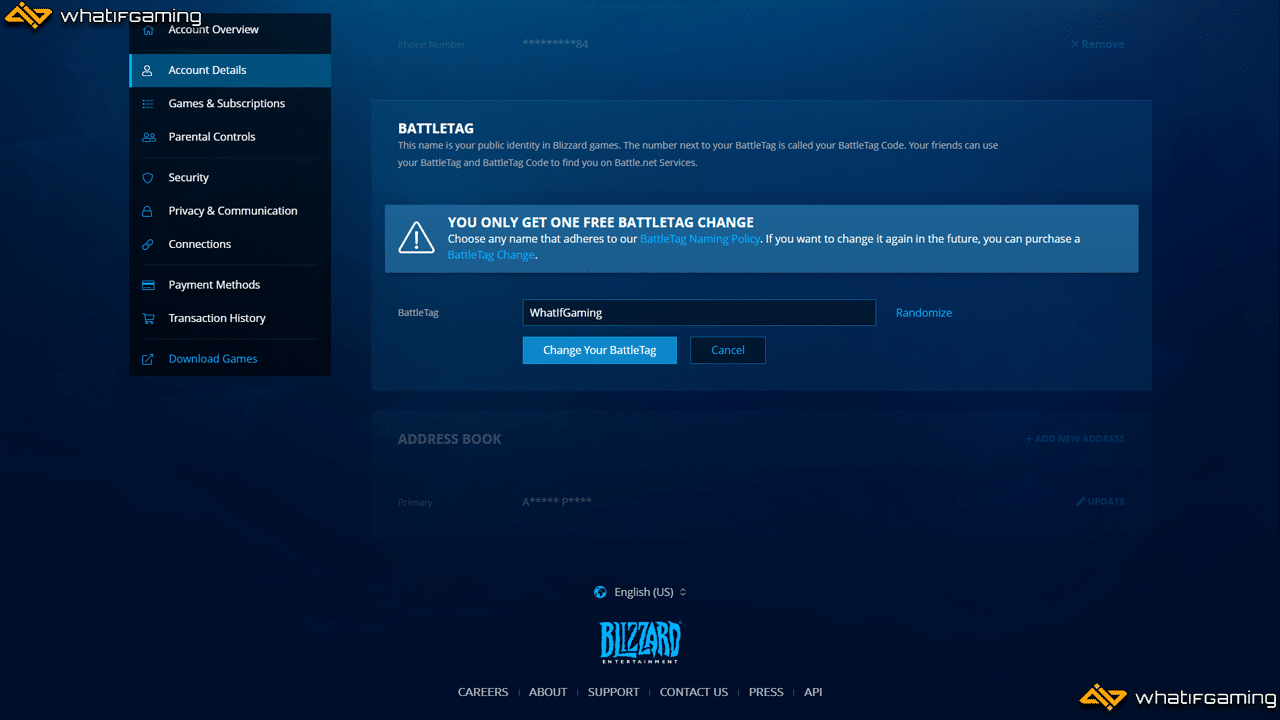Click Add New Address
Screen dimensions: 1280x720
tap(1075, 438)
